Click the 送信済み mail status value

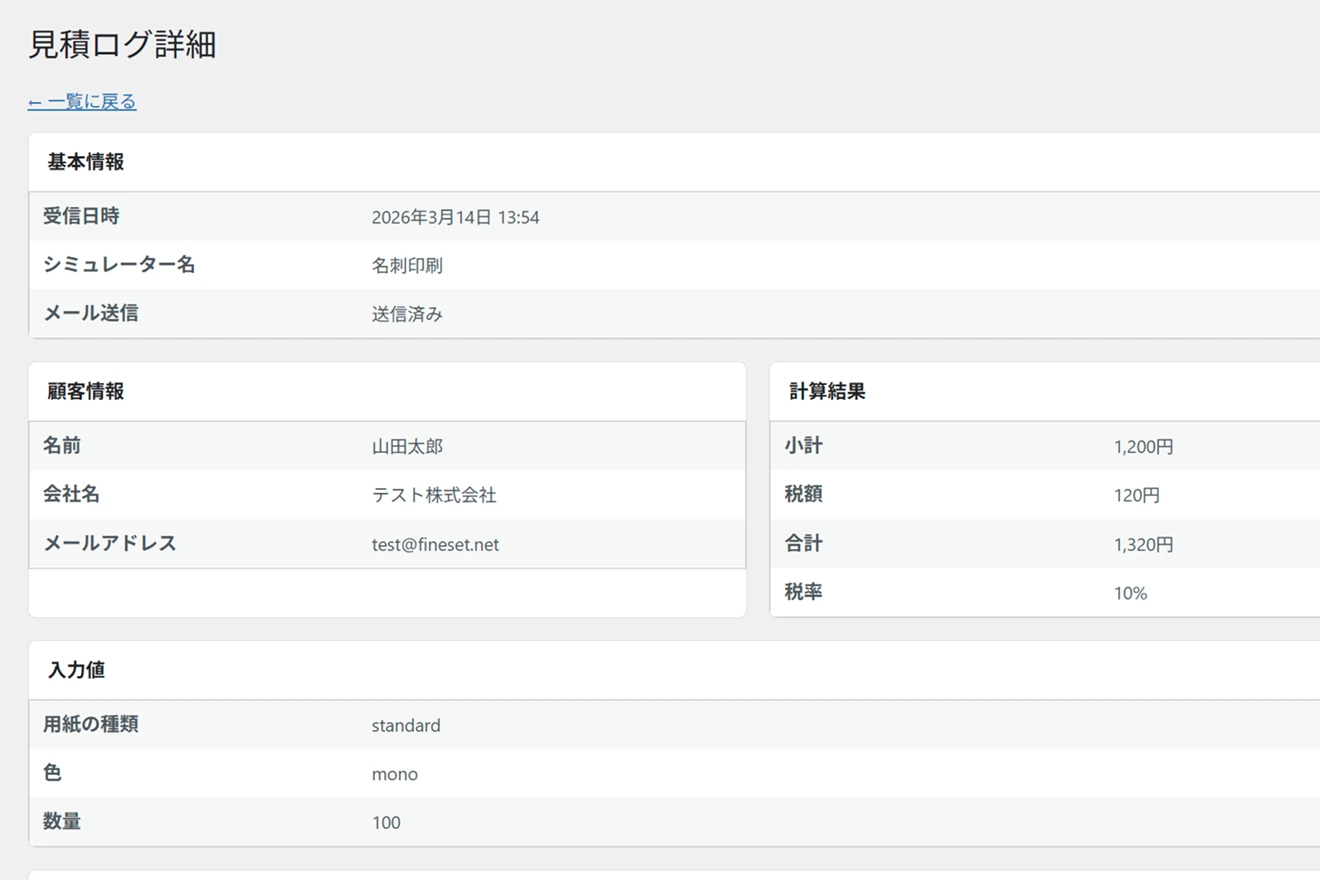(x=407, y=314)
